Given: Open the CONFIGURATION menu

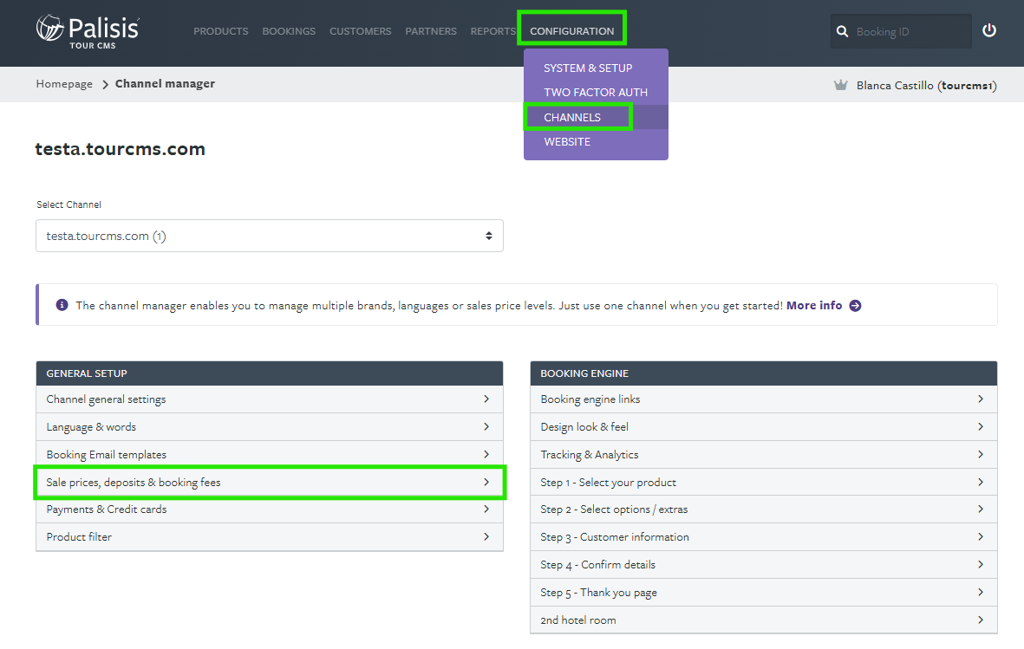Looking at the screenshot, I should pyautogui.click(x=572, y=31).
